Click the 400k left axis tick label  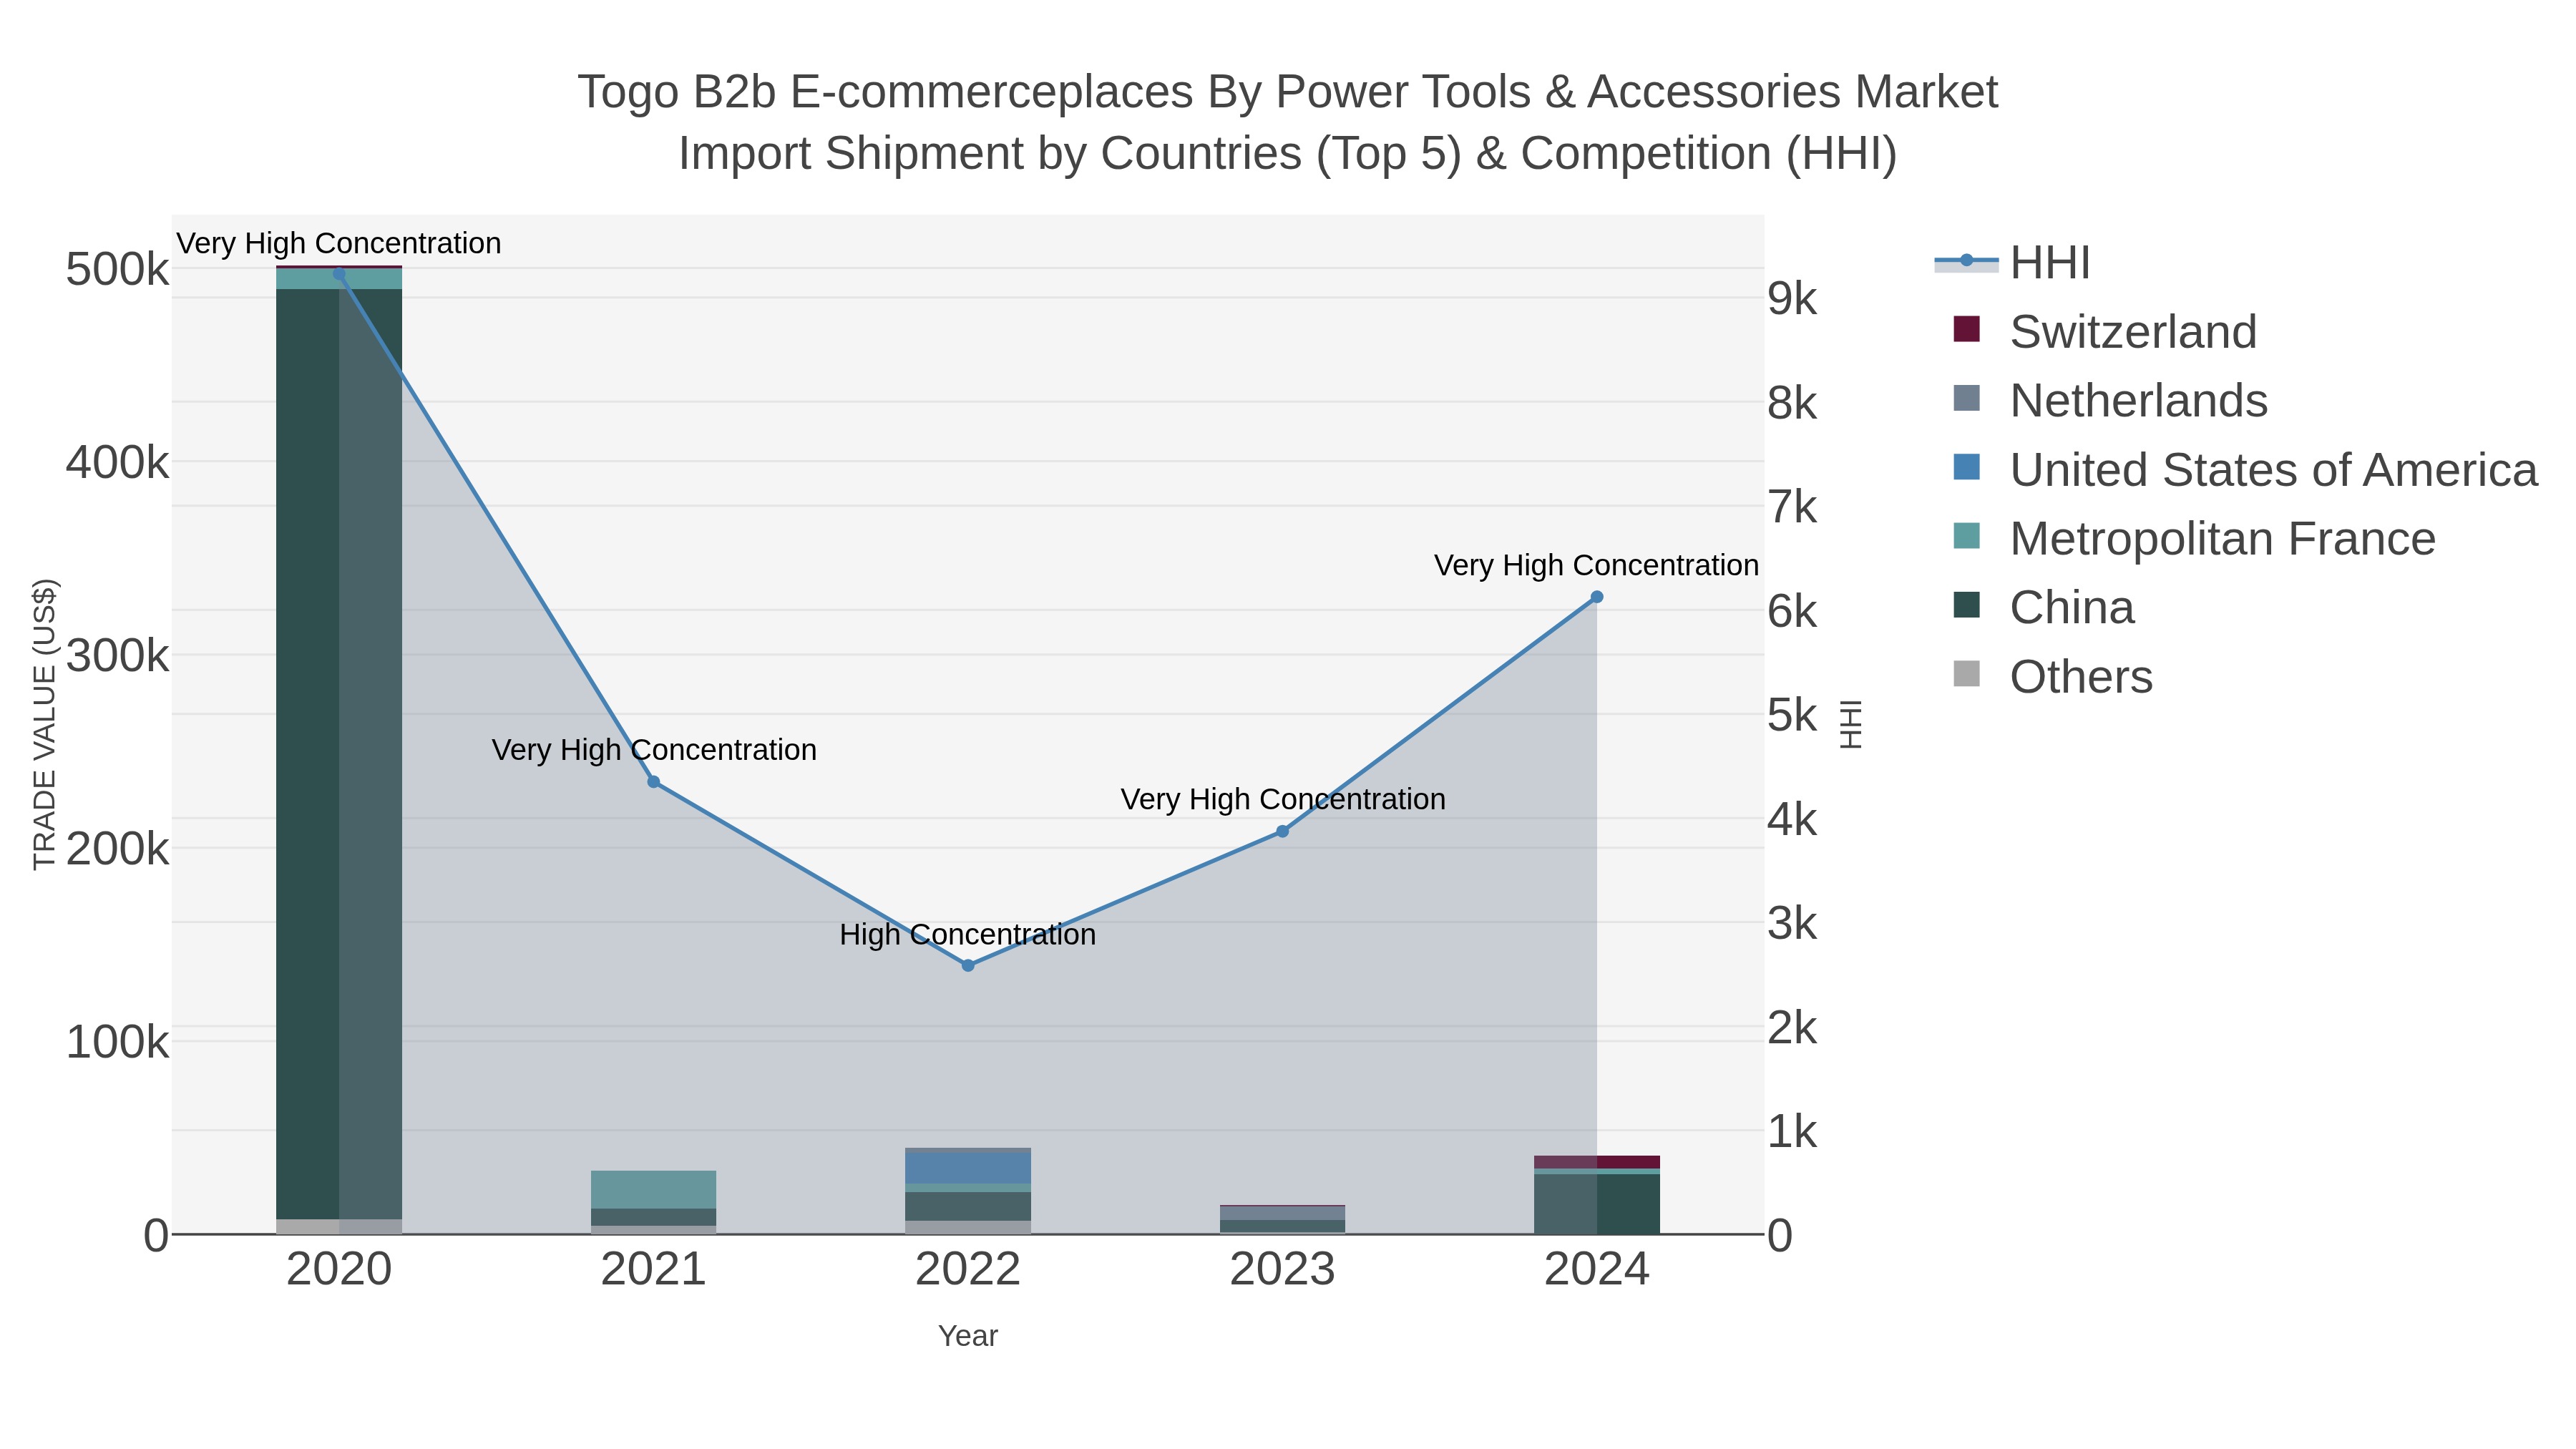(x=117, y=463)
